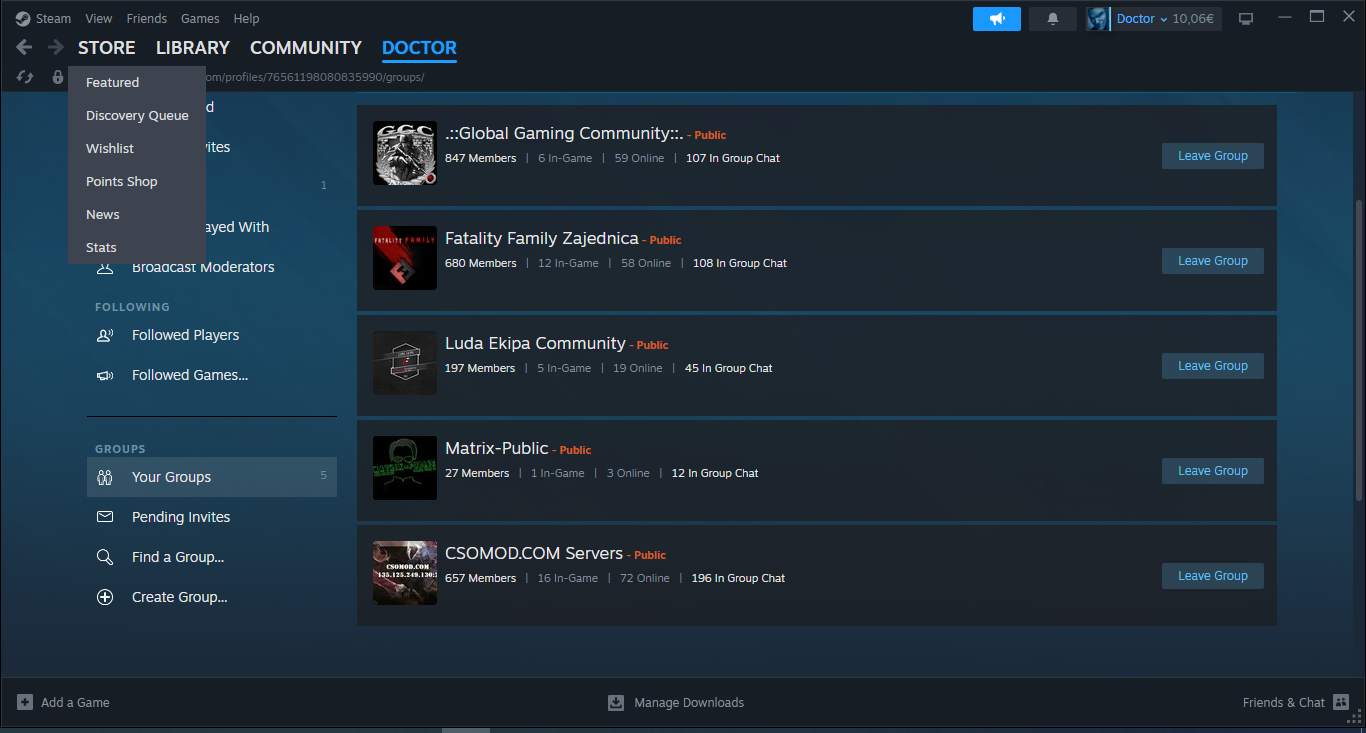Viewport: 1366px width, 733px height.
Task: Select Discovery Queue from Store menu
Action: [x=137, y=115]
